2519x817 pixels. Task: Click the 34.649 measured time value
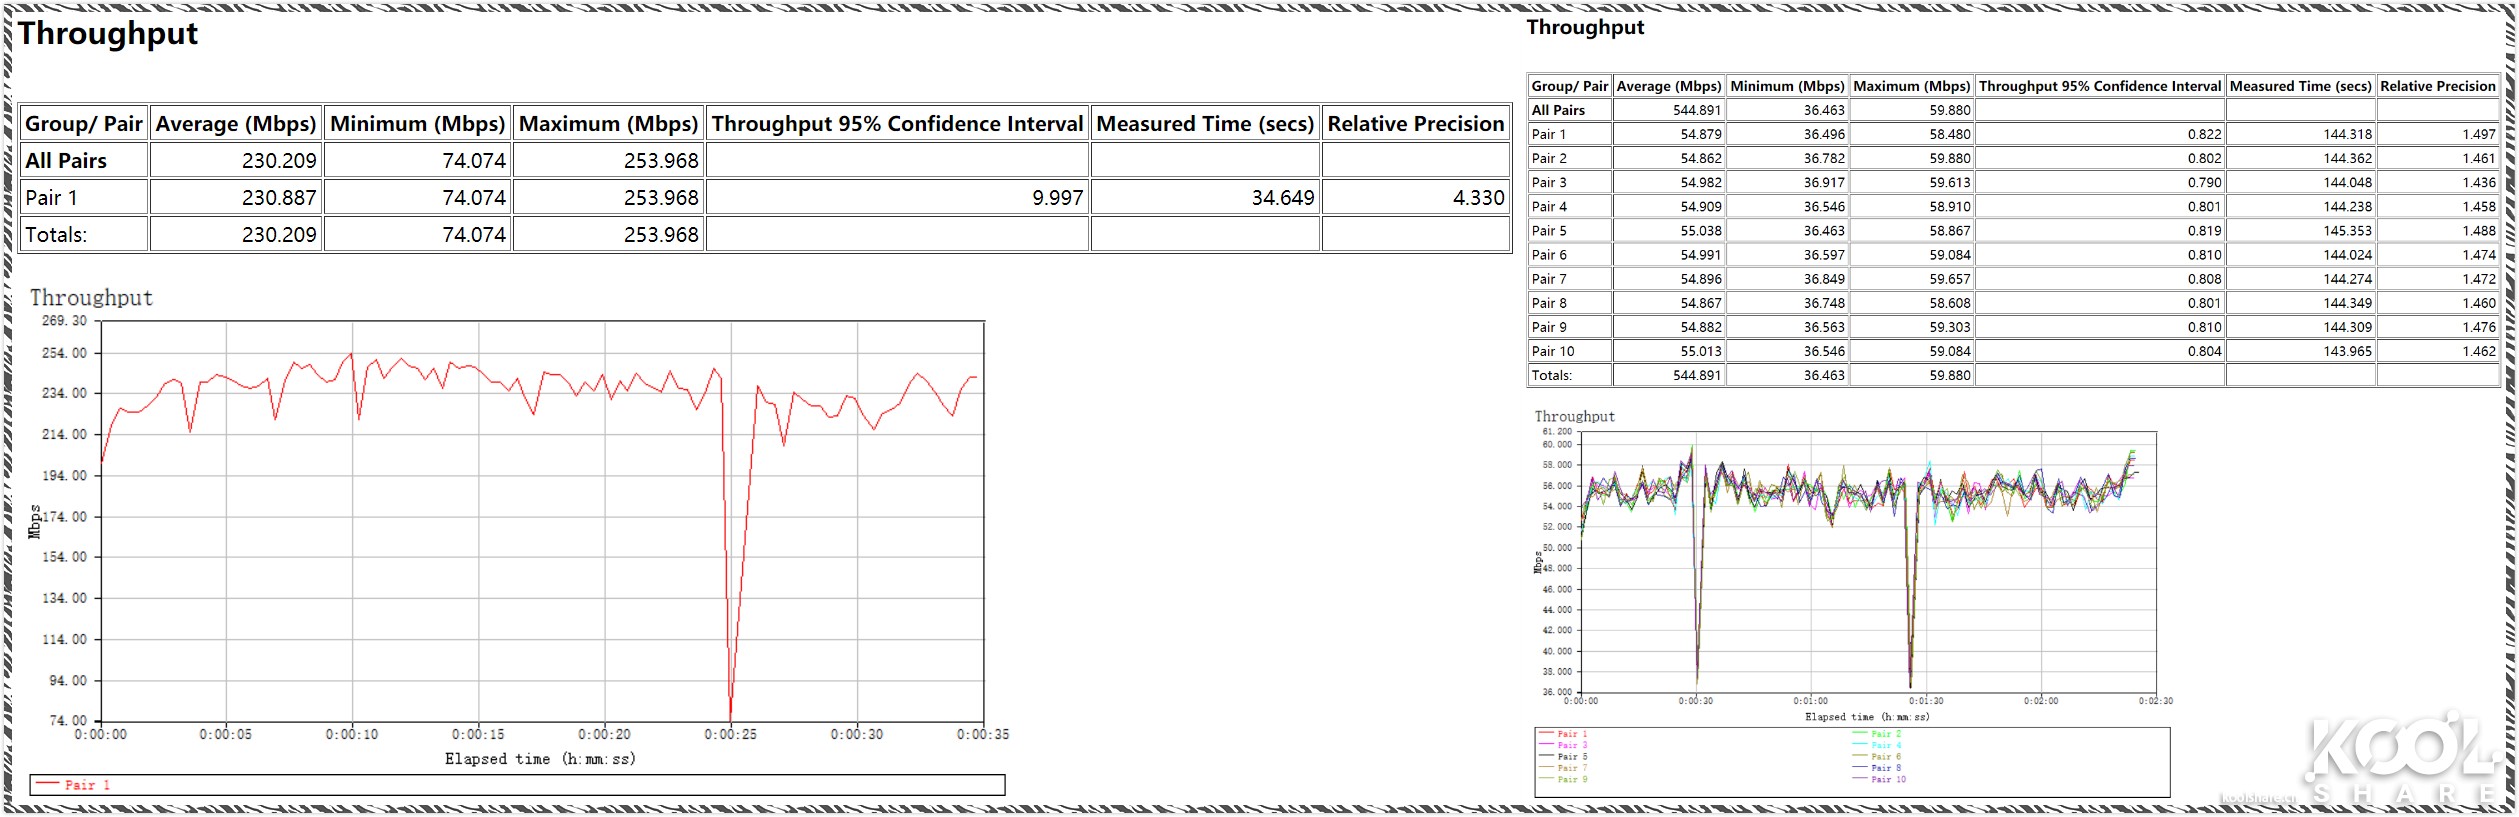[x=1283, y=198]
